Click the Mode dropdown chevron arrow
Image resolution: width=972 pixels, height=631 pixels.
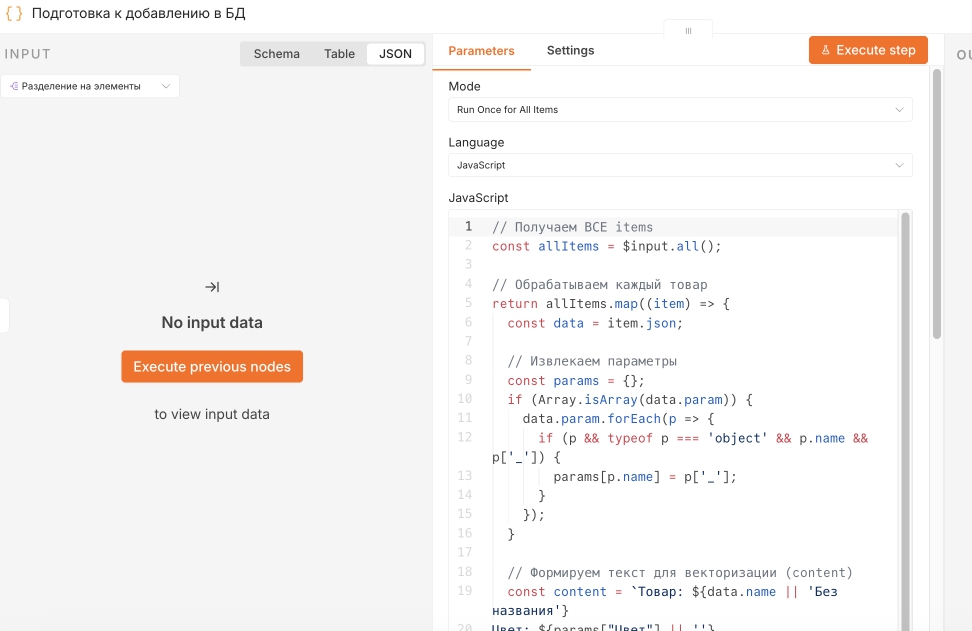[x=899, y=110]
